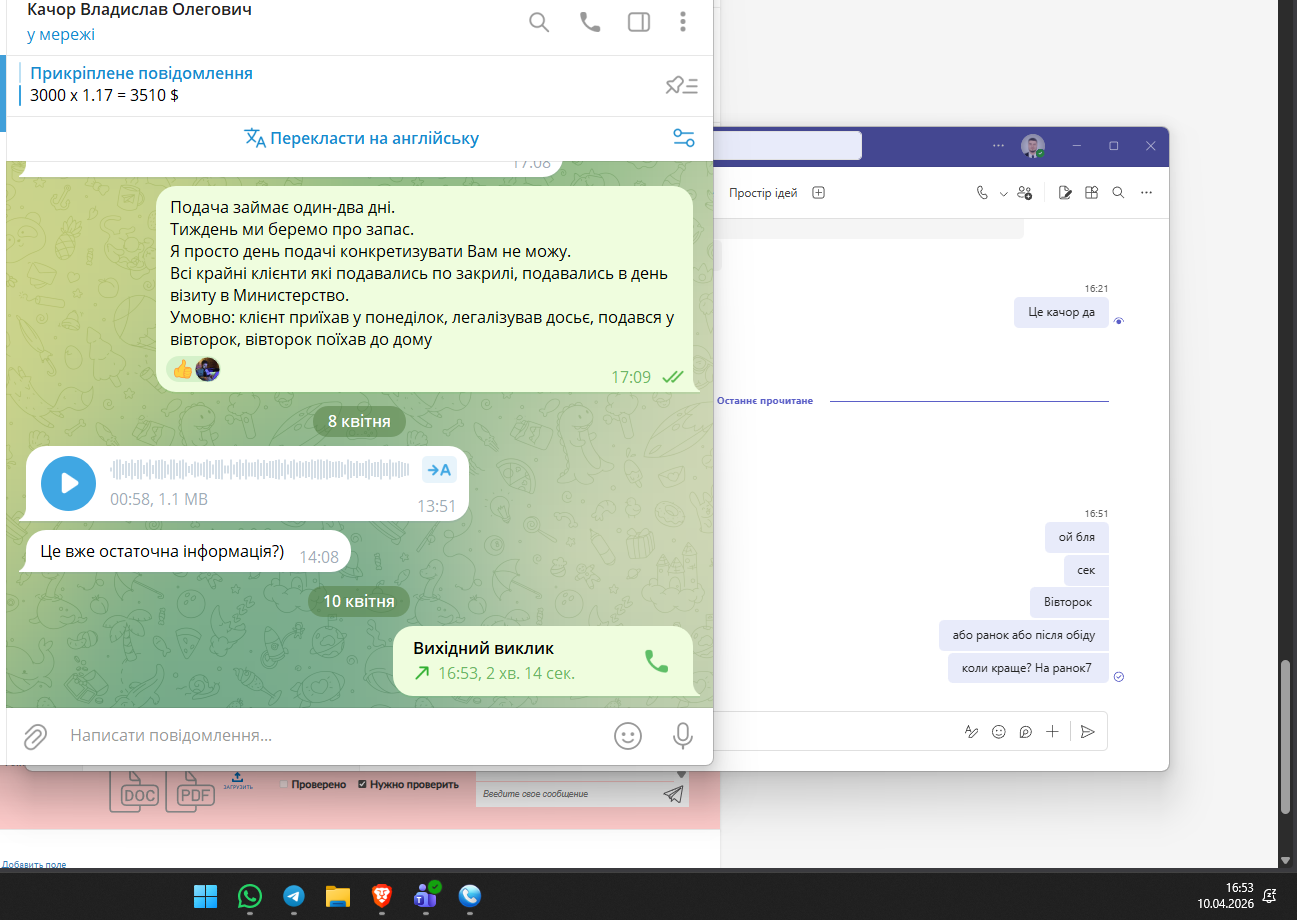
Task: Click Teams message 'Вівторок'
Action: pyautogui.click(x=1069, y=603)
